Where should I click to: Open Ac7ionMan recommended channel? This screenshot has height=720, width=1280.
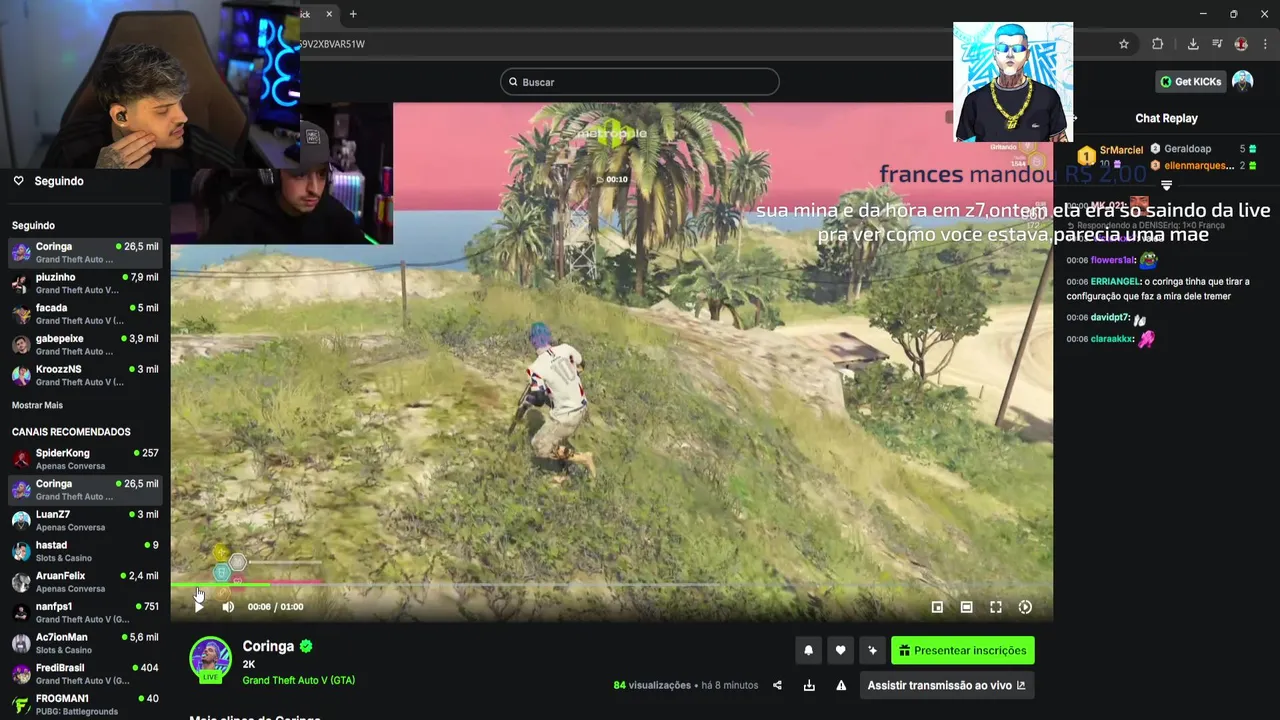coord(85,643)
